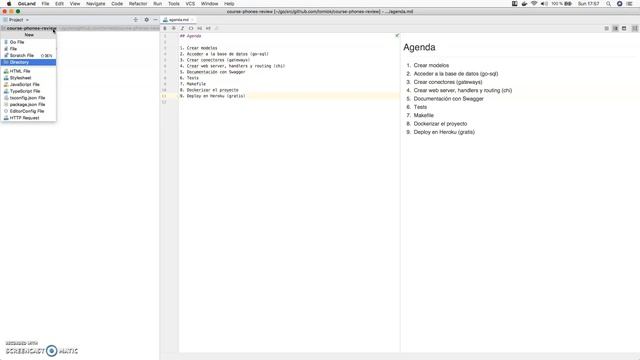640x360 pixels.
Task: Choose EditorConfig File from New popup
Action: (29, 111)
